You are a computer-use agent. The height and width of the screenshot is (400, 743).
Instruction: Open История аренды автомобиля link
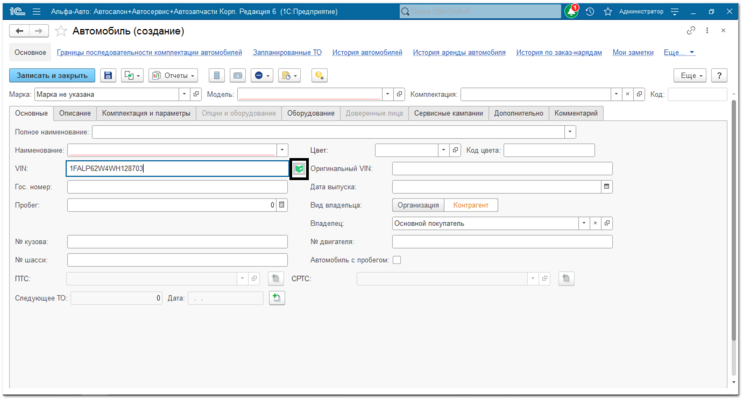pyautogui.click(x=459, y=53)
